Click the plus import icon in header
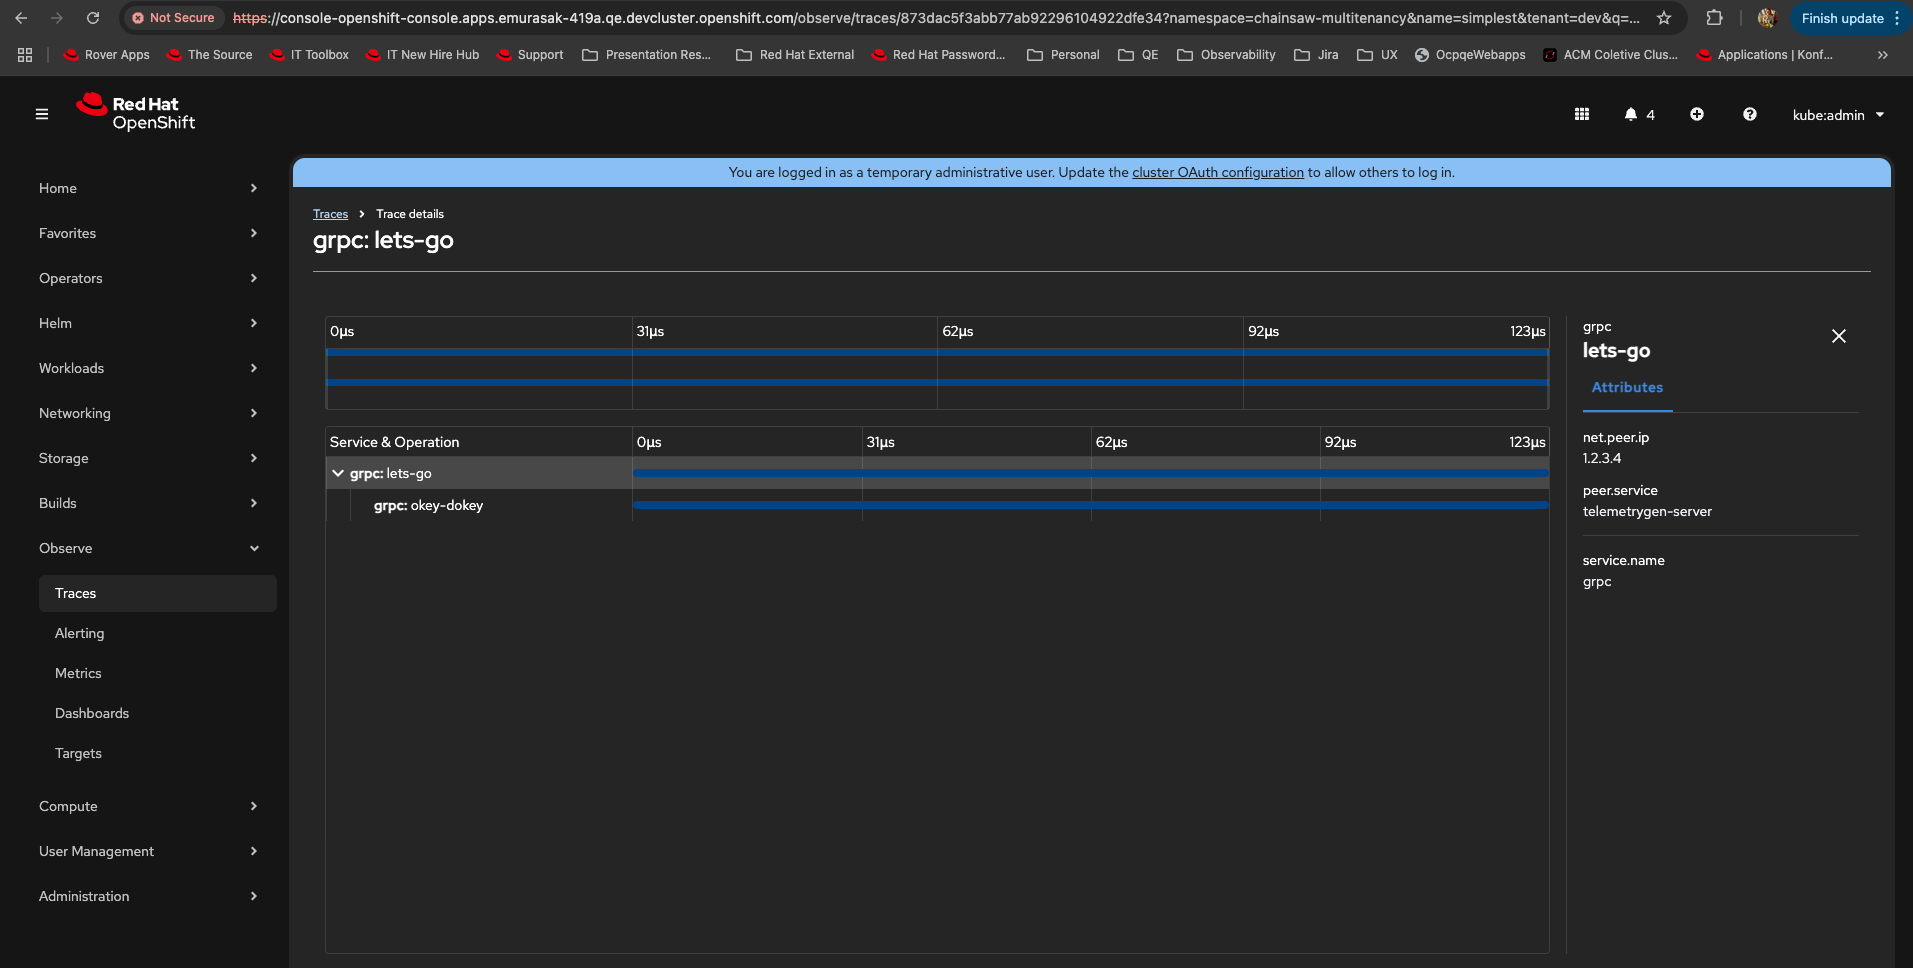Image resolution: width=1913 pixels, height=968 pixels. pos(1697,115)
